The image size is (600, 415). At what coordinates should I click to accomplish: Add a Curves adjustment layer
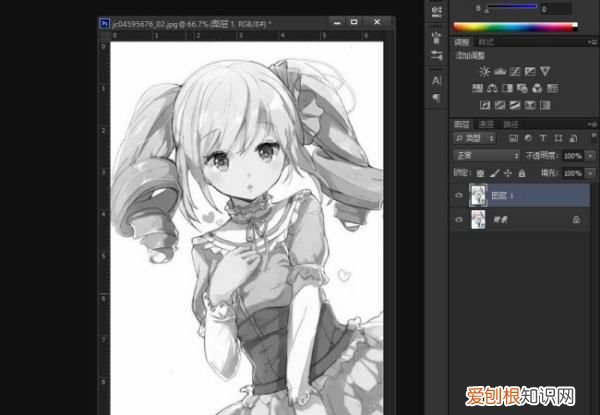pos(516,72)
